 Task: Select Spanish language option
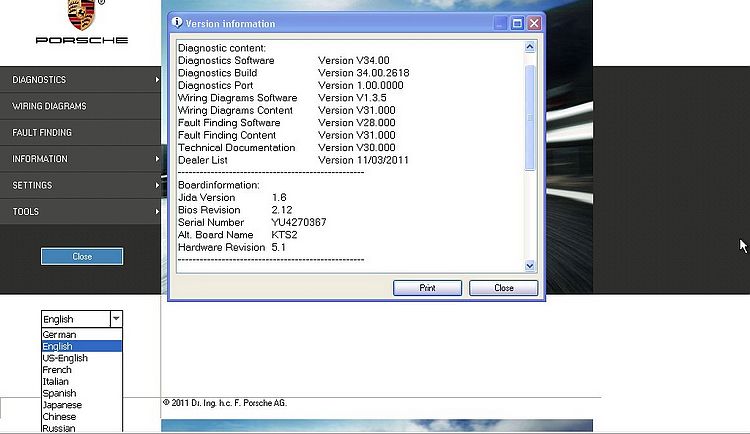[82, 393]
